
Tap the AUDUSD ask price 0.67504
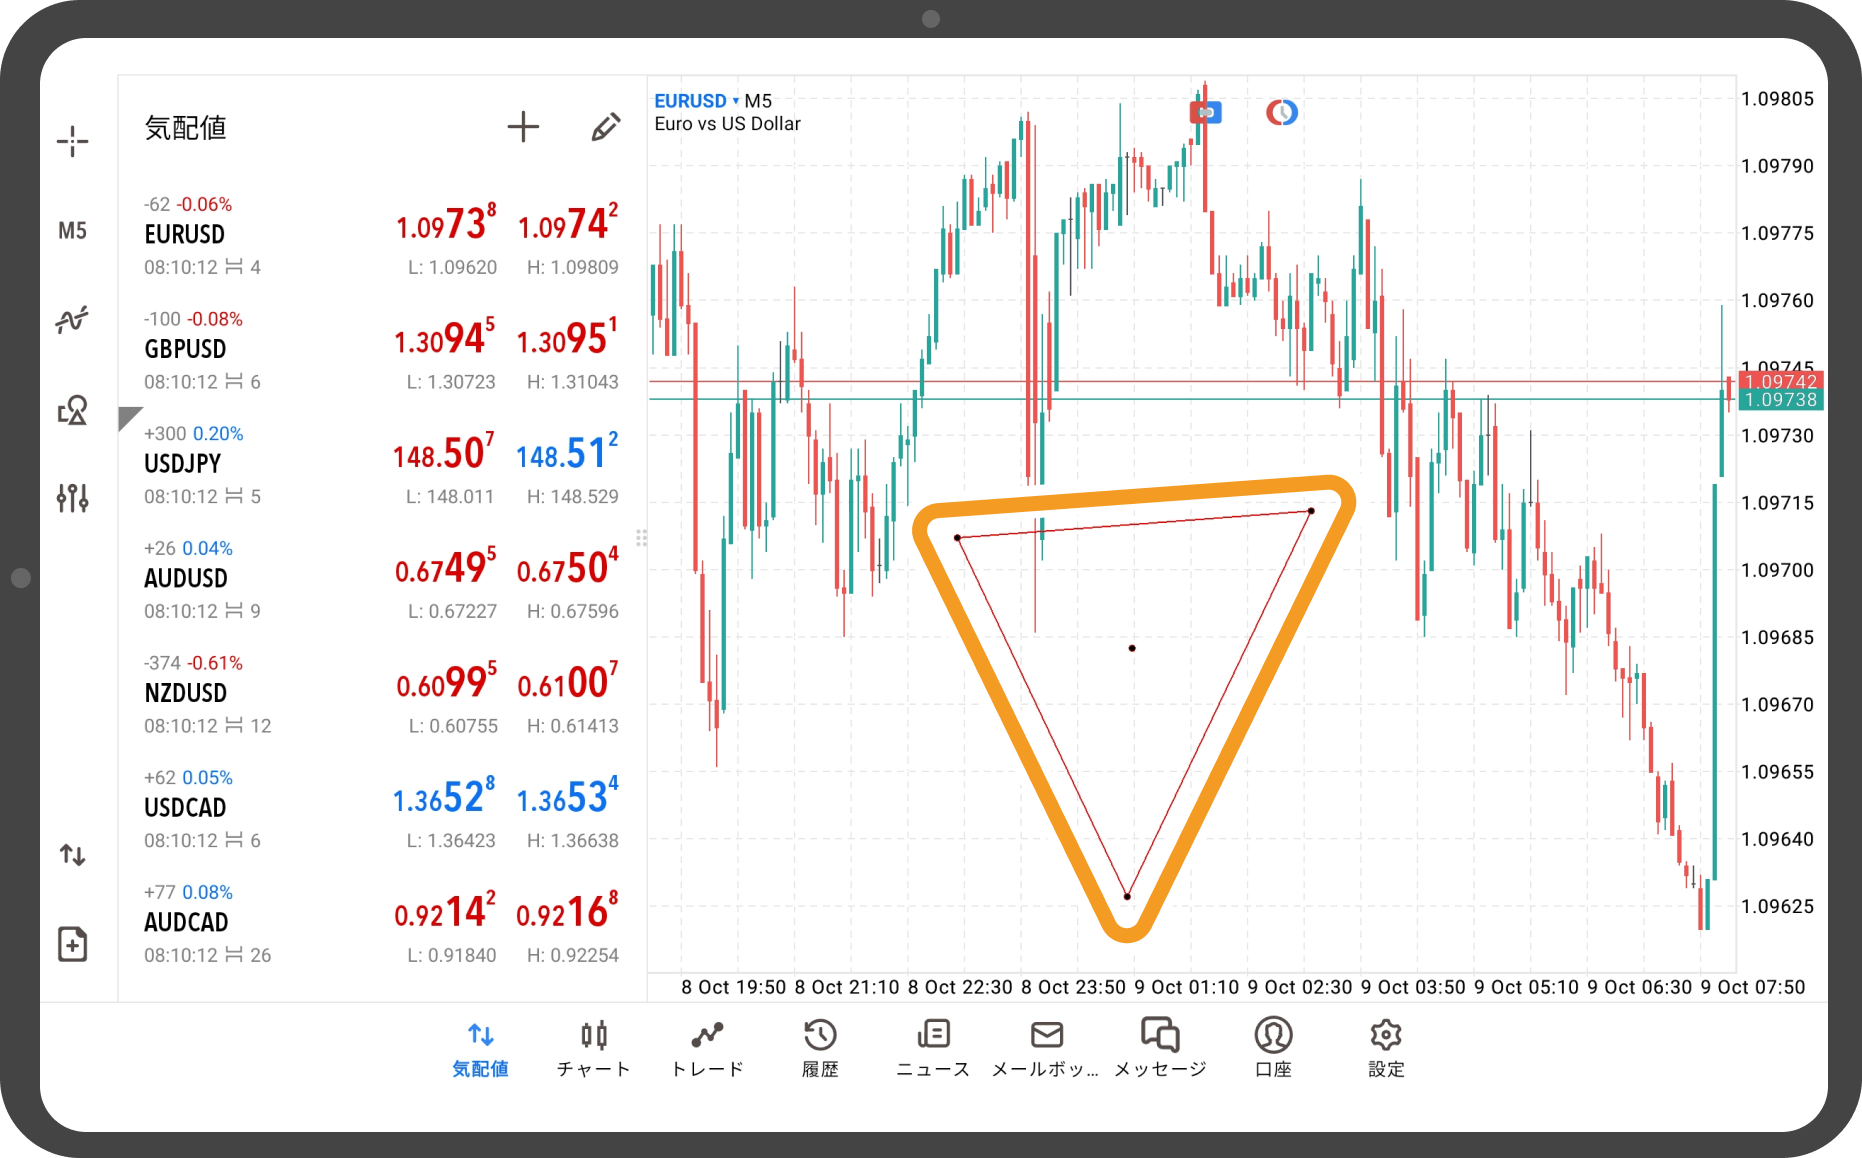567,567
